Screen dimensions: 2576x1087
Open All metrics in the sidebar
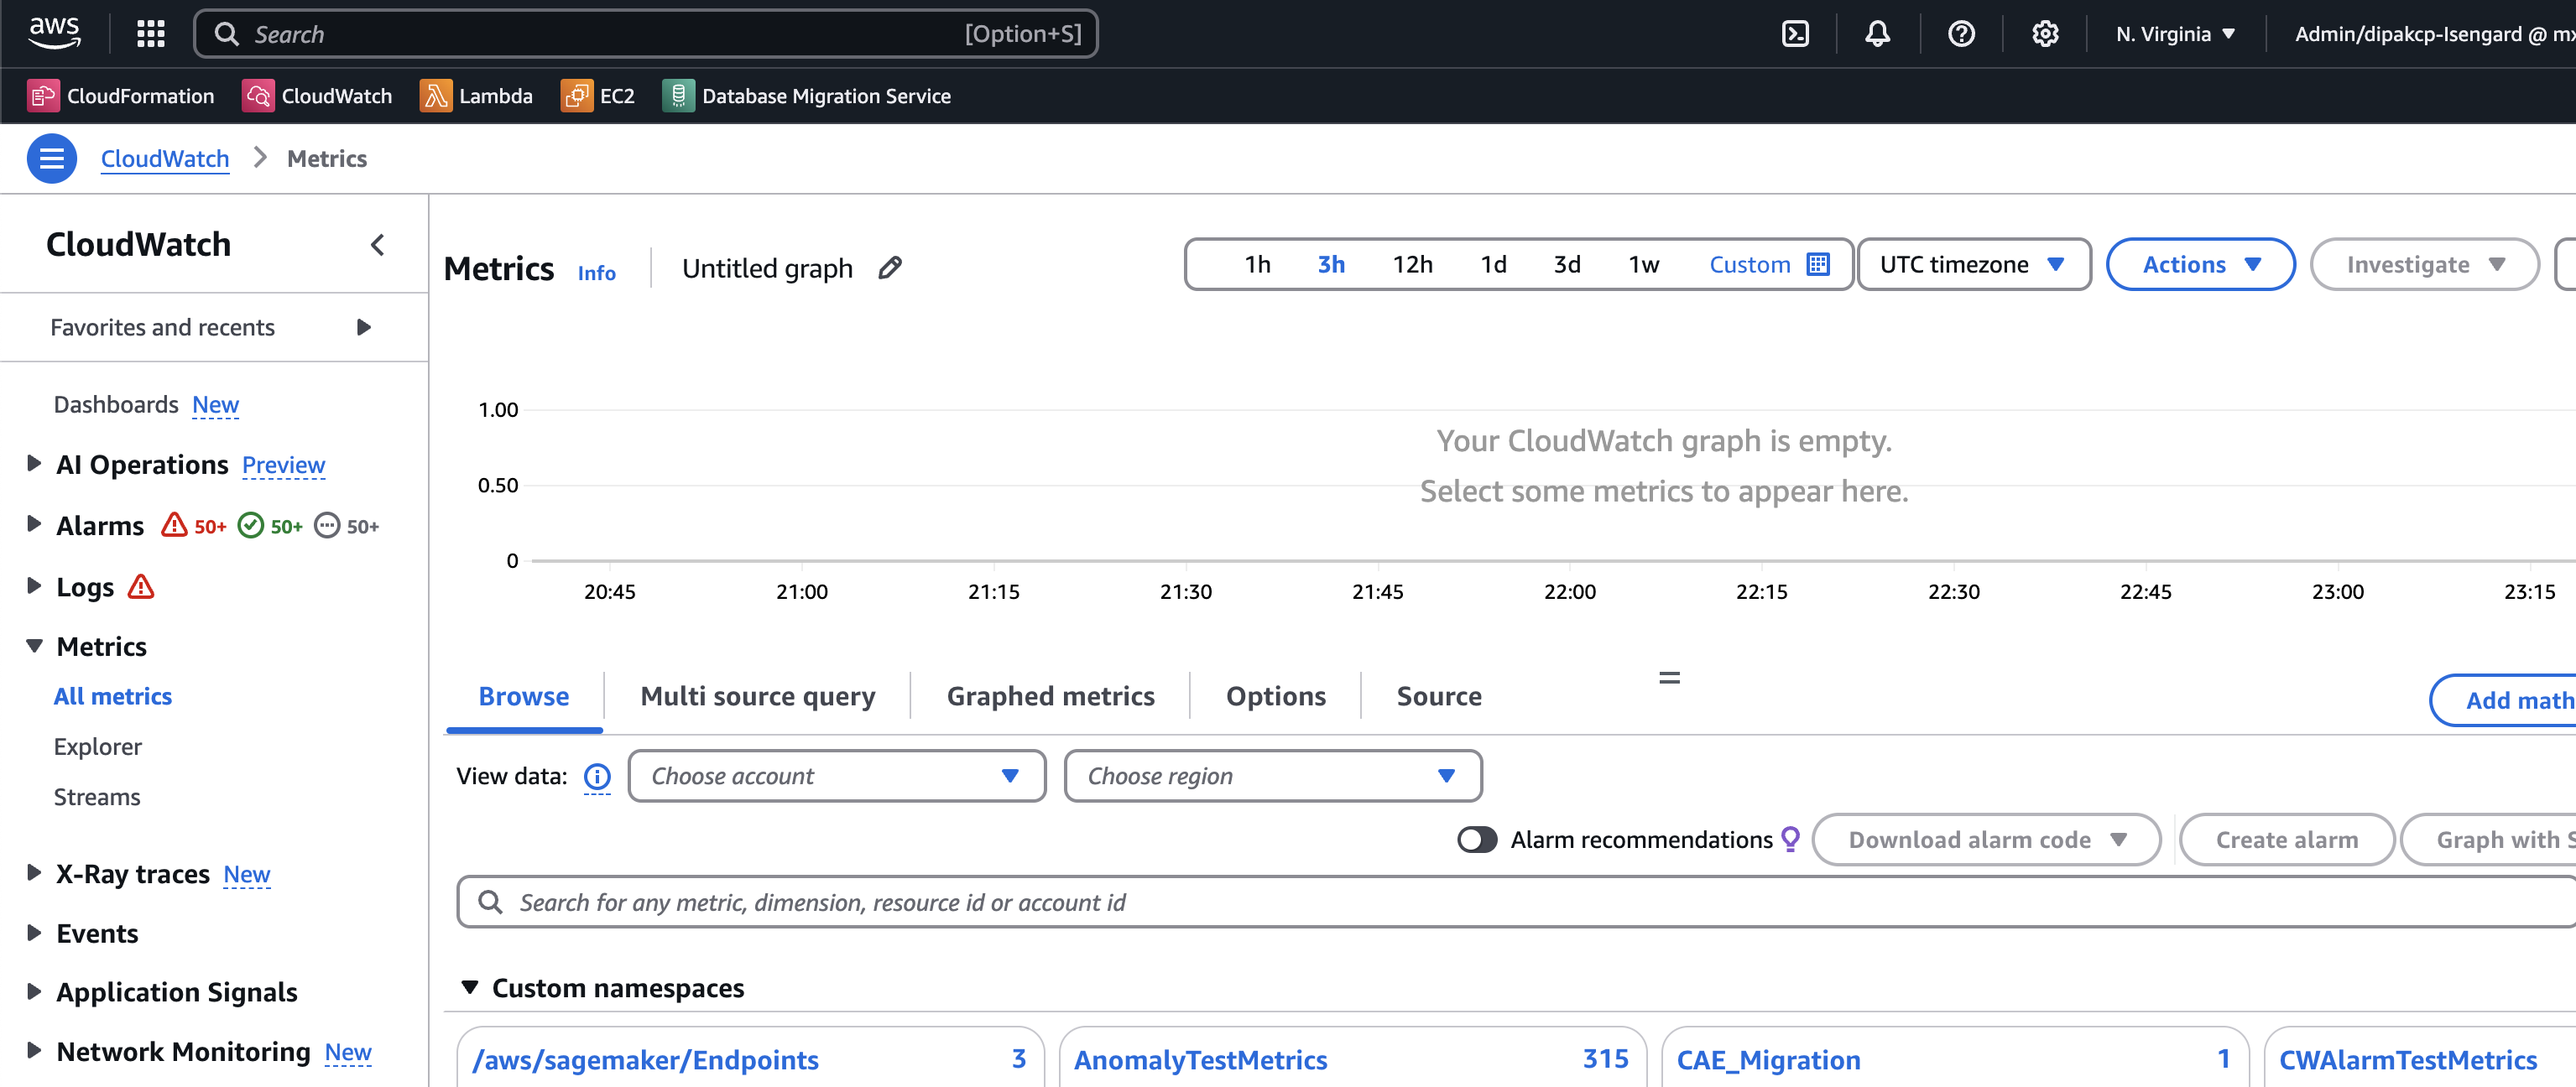tap(113, 696)
